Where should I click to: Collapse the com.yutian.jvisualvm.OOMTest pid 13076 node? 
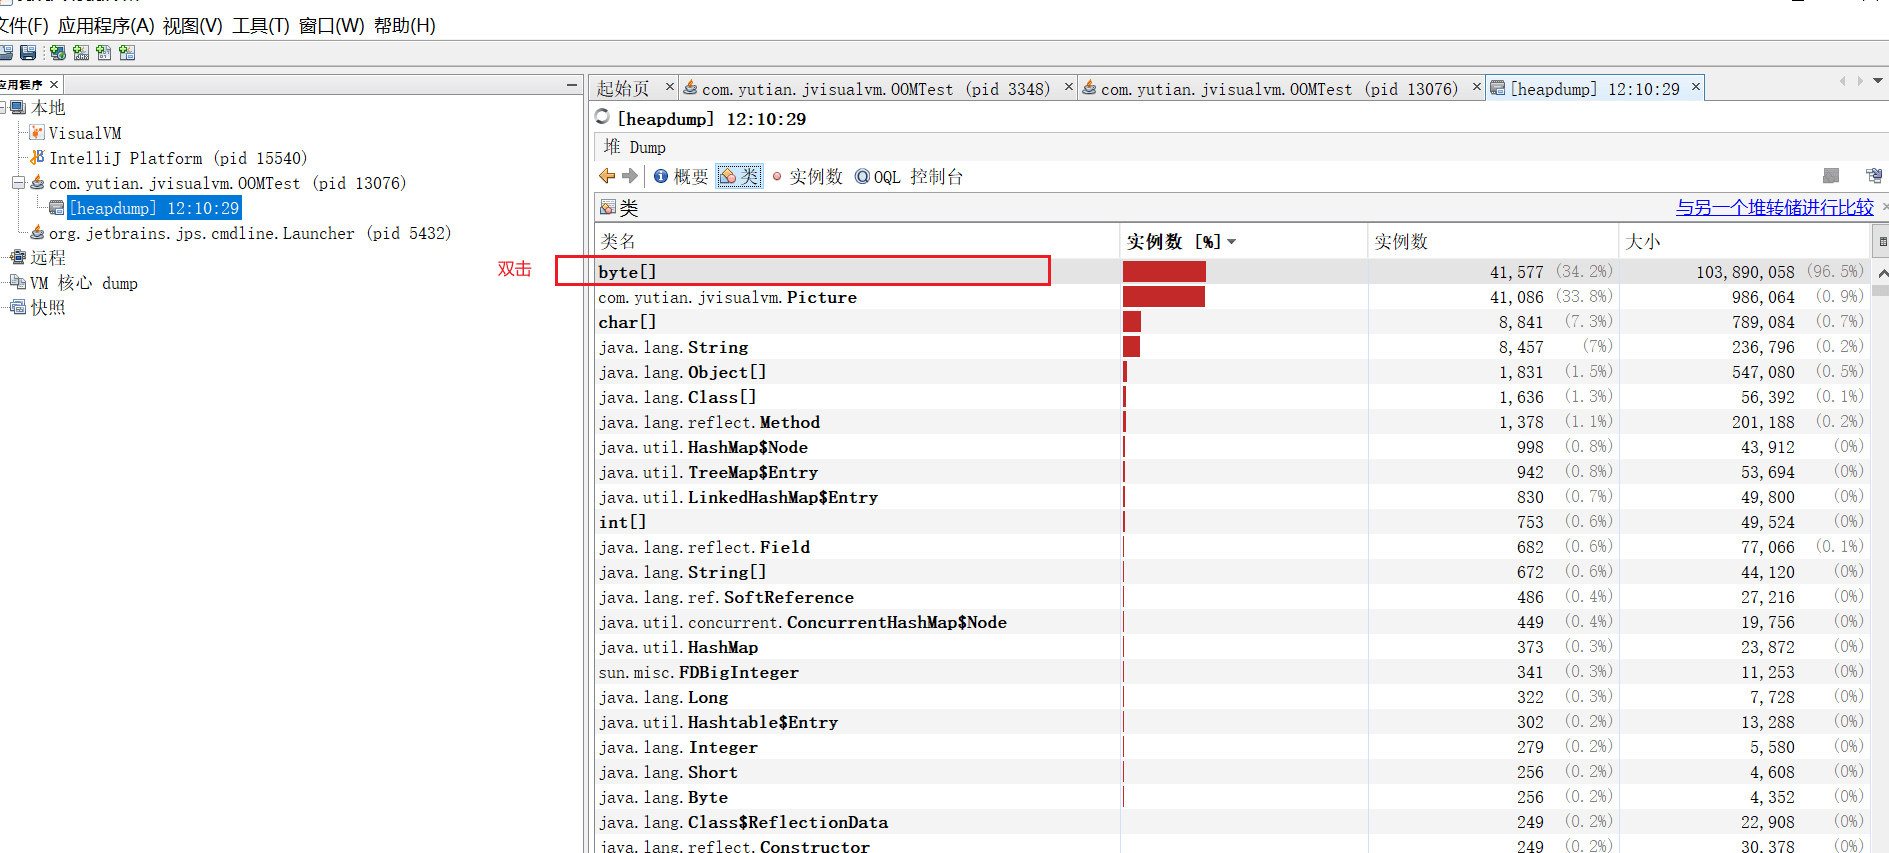point(18,183)
